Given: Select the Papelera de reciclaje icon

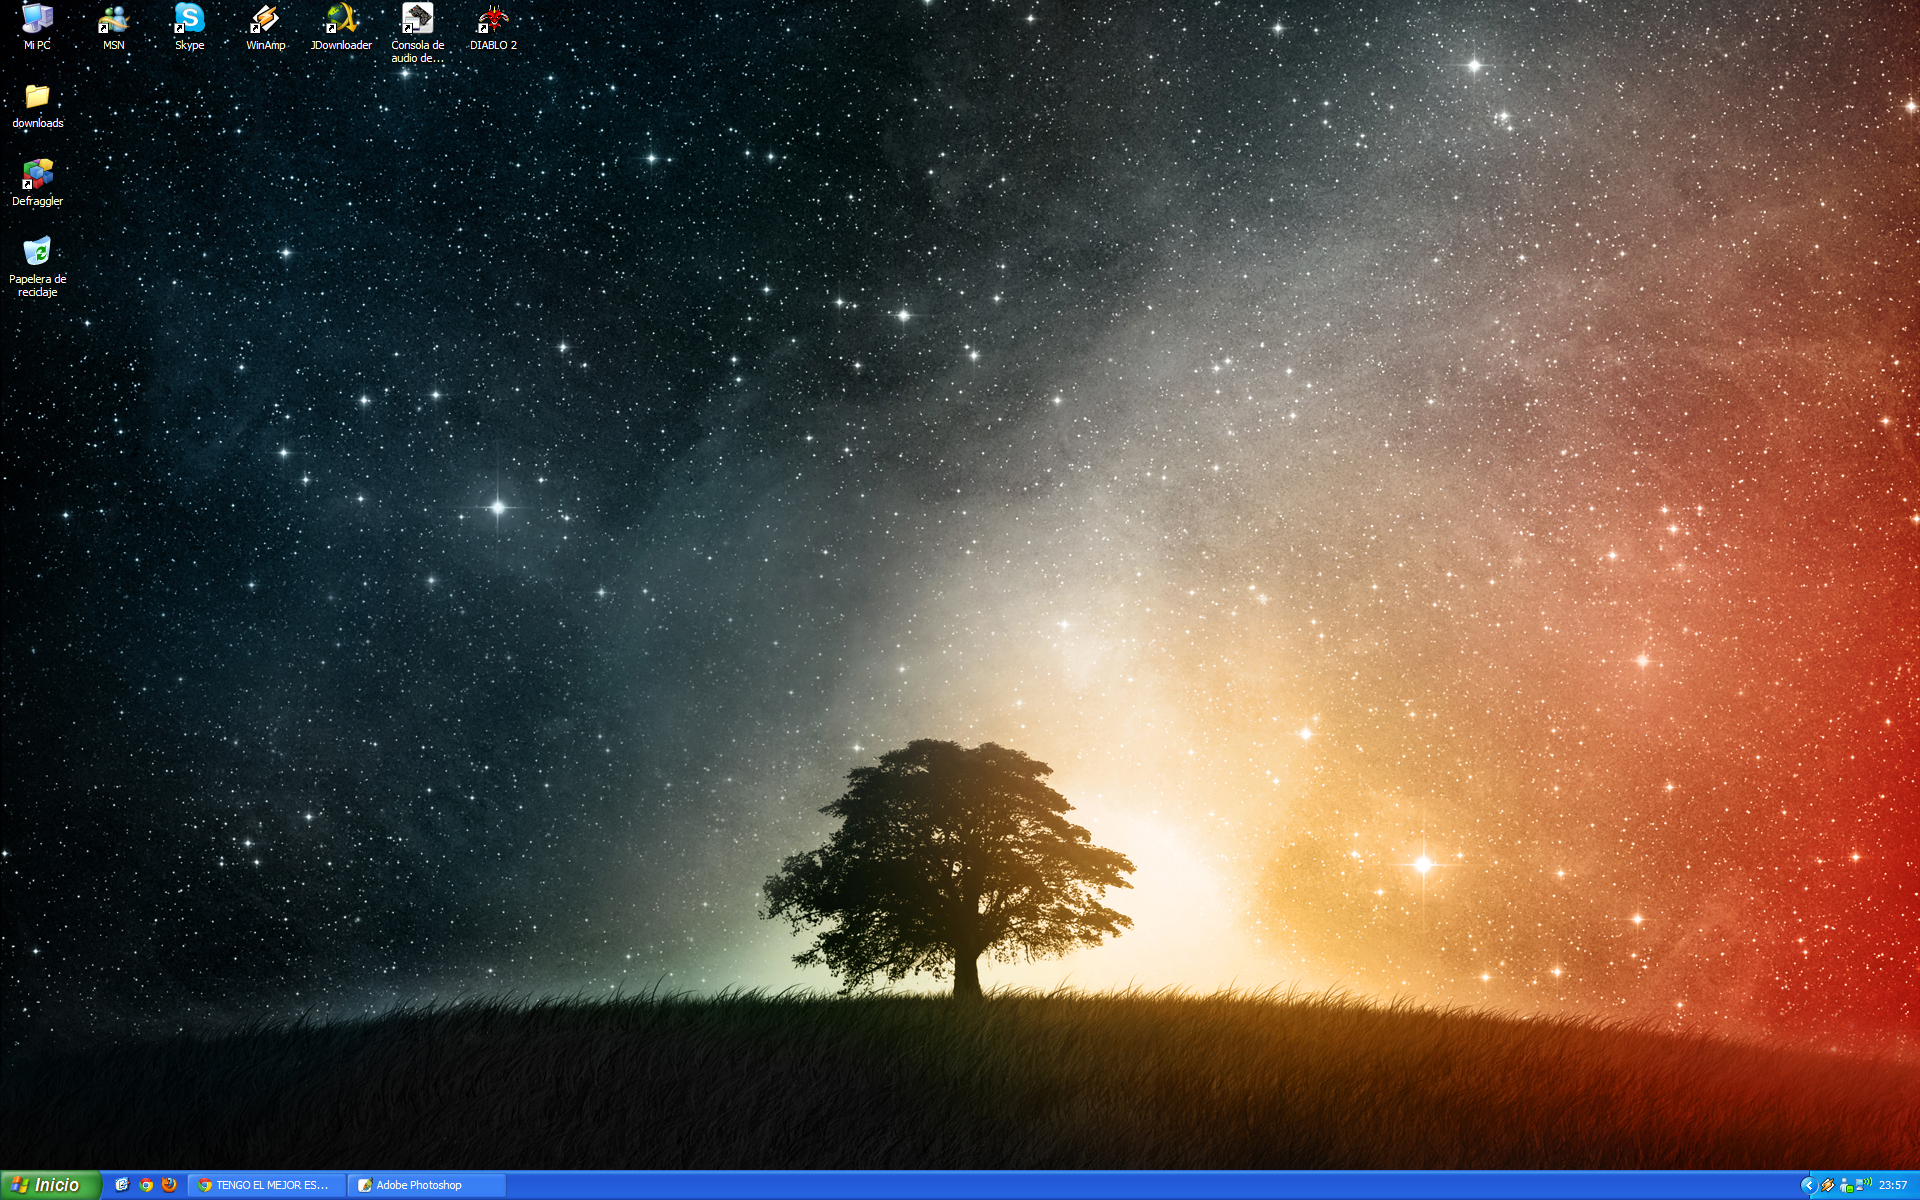Looking at the screenshot, I should coord(37,266).
